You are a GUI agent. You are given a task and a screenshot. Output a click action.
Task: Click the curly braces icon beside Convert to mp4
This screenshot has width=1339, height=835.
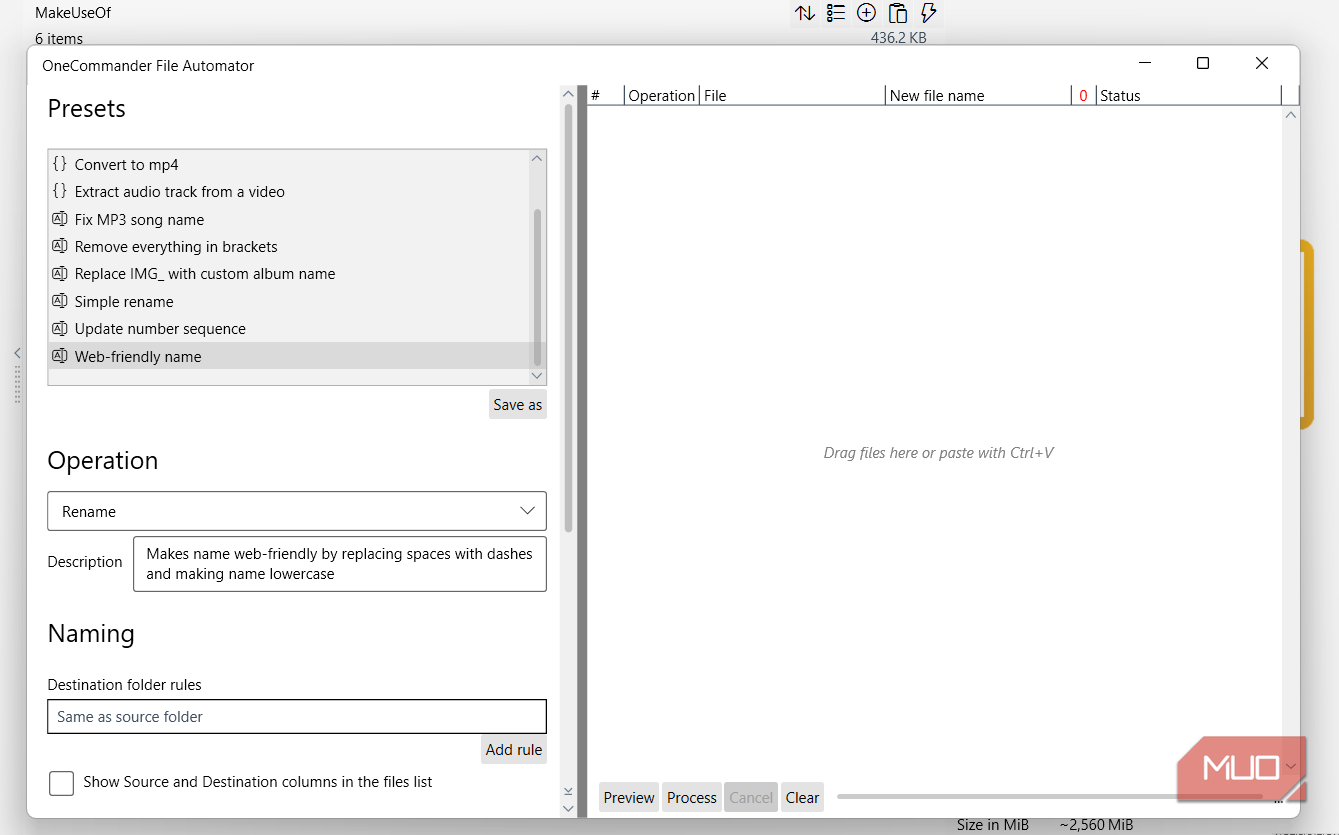coord(60,164)
